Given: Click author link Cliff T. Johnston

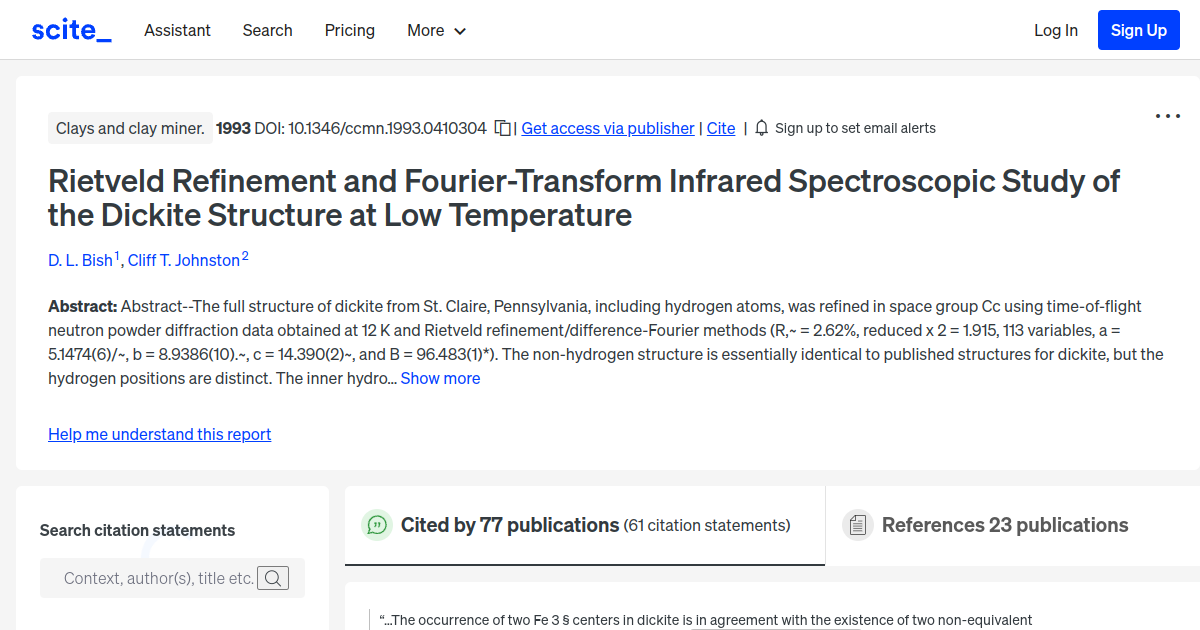Looking at the screenshot, I should click(184, 260).
